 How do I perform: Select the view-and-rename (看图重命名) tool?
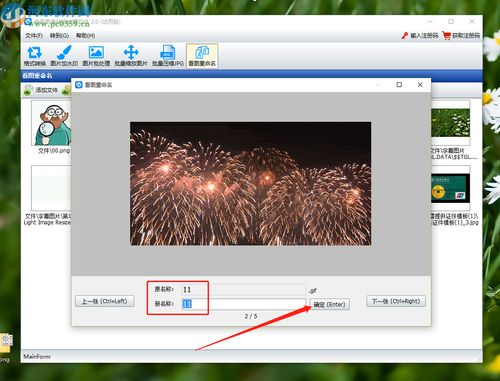click(x=202, y=56)
